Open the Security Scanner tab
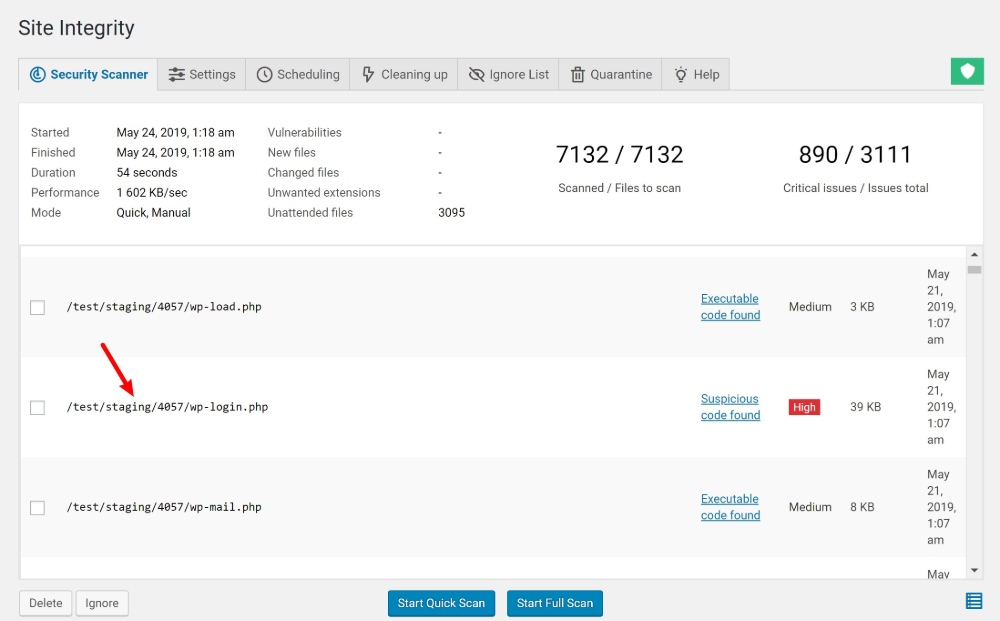This screenshot has width=1000, height=621. point(88,75)
